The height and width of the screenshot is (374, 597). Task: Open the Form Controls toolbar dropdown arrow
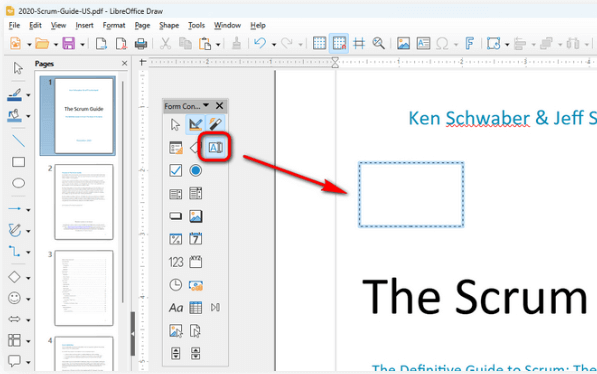click(x=206, y=105)
